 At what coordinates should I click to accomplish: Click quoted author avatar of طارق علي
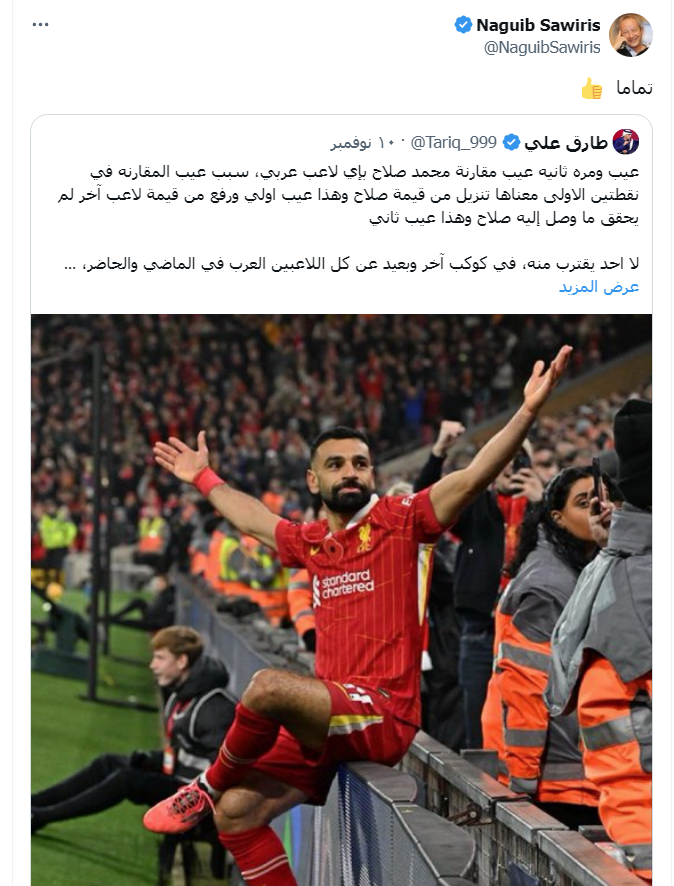pyautogui.click(x=626, y=142)
